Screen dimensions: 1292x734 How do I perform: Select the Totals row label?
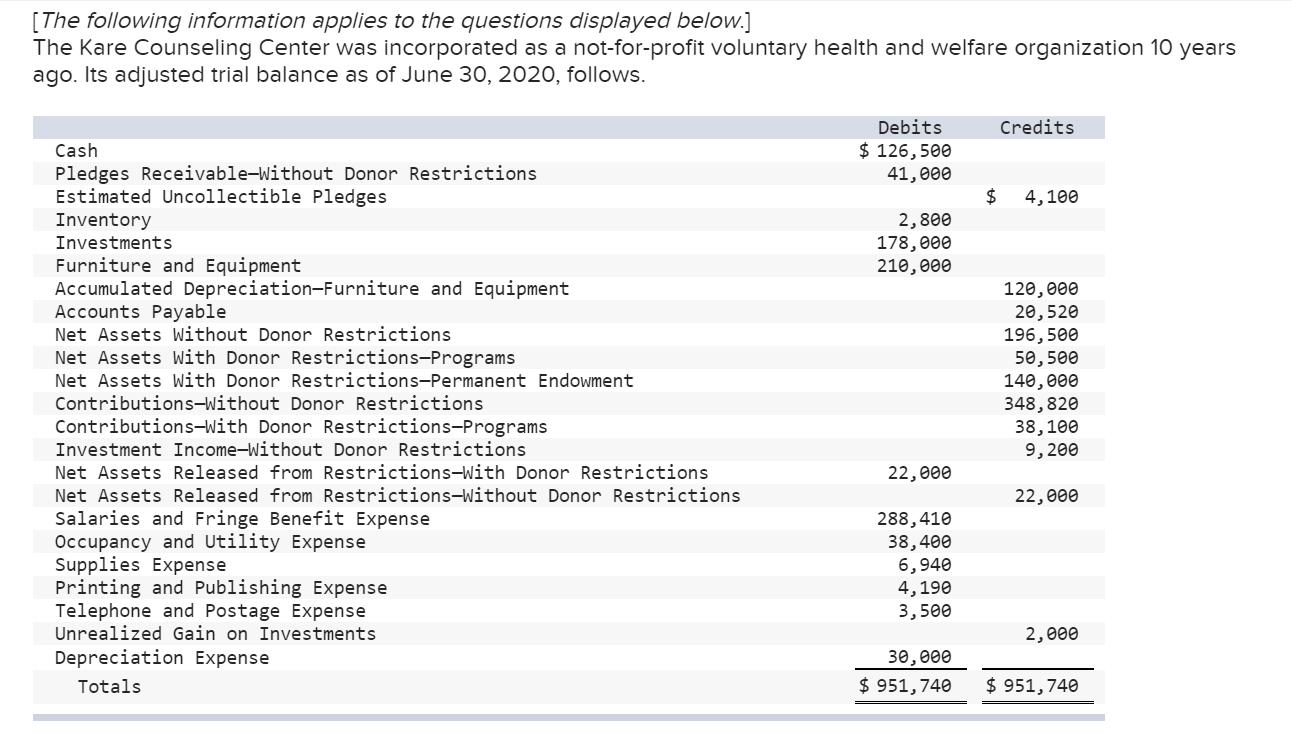coord(109,687)
